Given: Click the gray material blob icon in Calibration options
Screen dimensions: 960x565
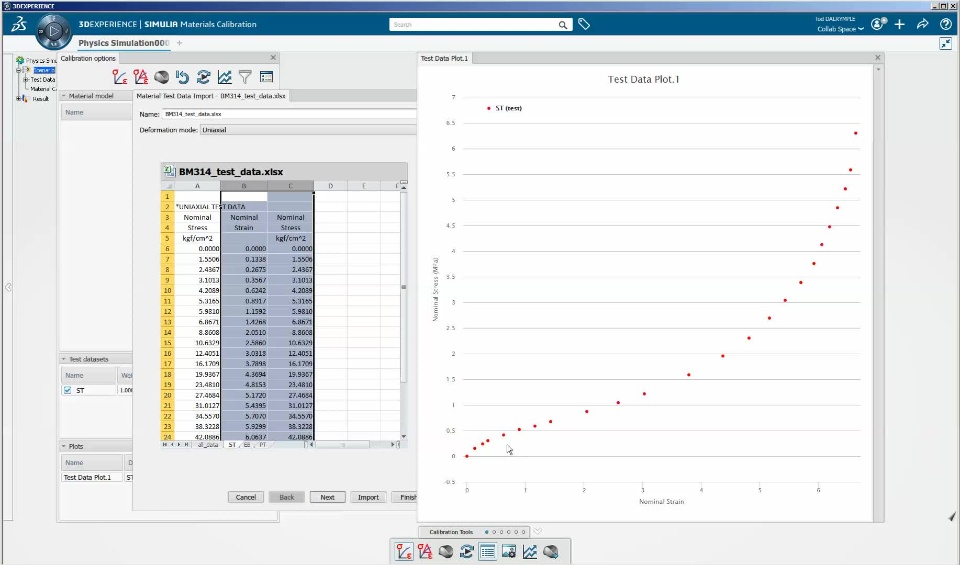Looking at the screenshot, I should pos(162,77).
